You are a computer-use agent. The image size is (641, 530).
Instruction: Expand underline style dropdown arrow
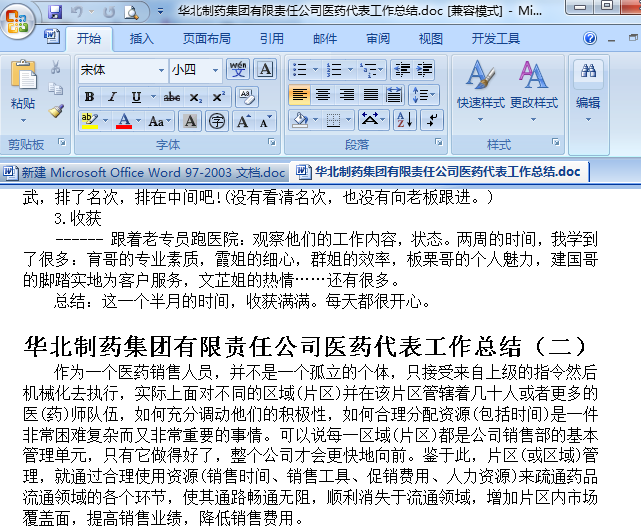point(153,97)
